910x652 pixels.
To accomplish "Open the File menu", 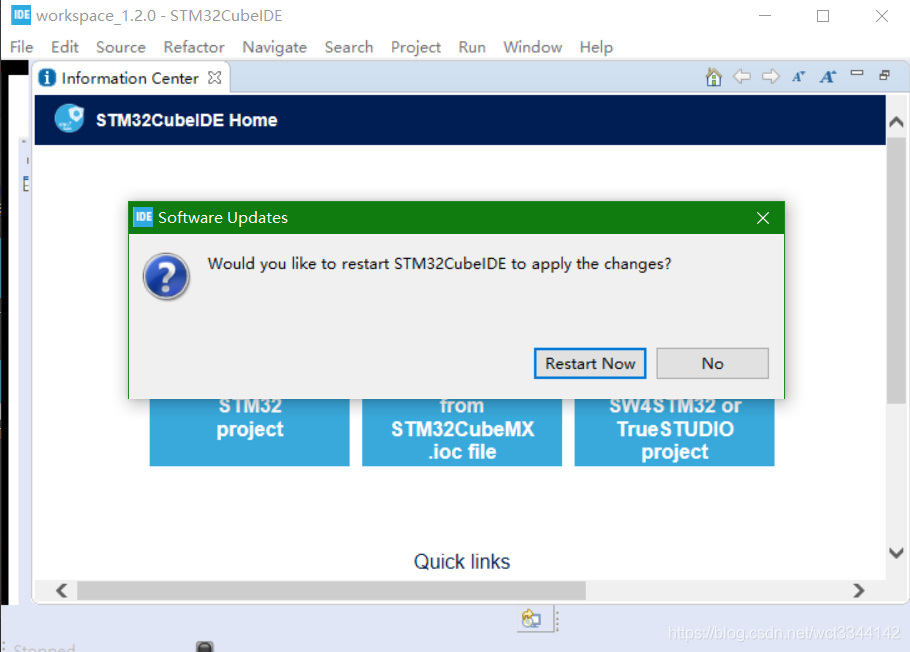I will click(x=21, y=47).
